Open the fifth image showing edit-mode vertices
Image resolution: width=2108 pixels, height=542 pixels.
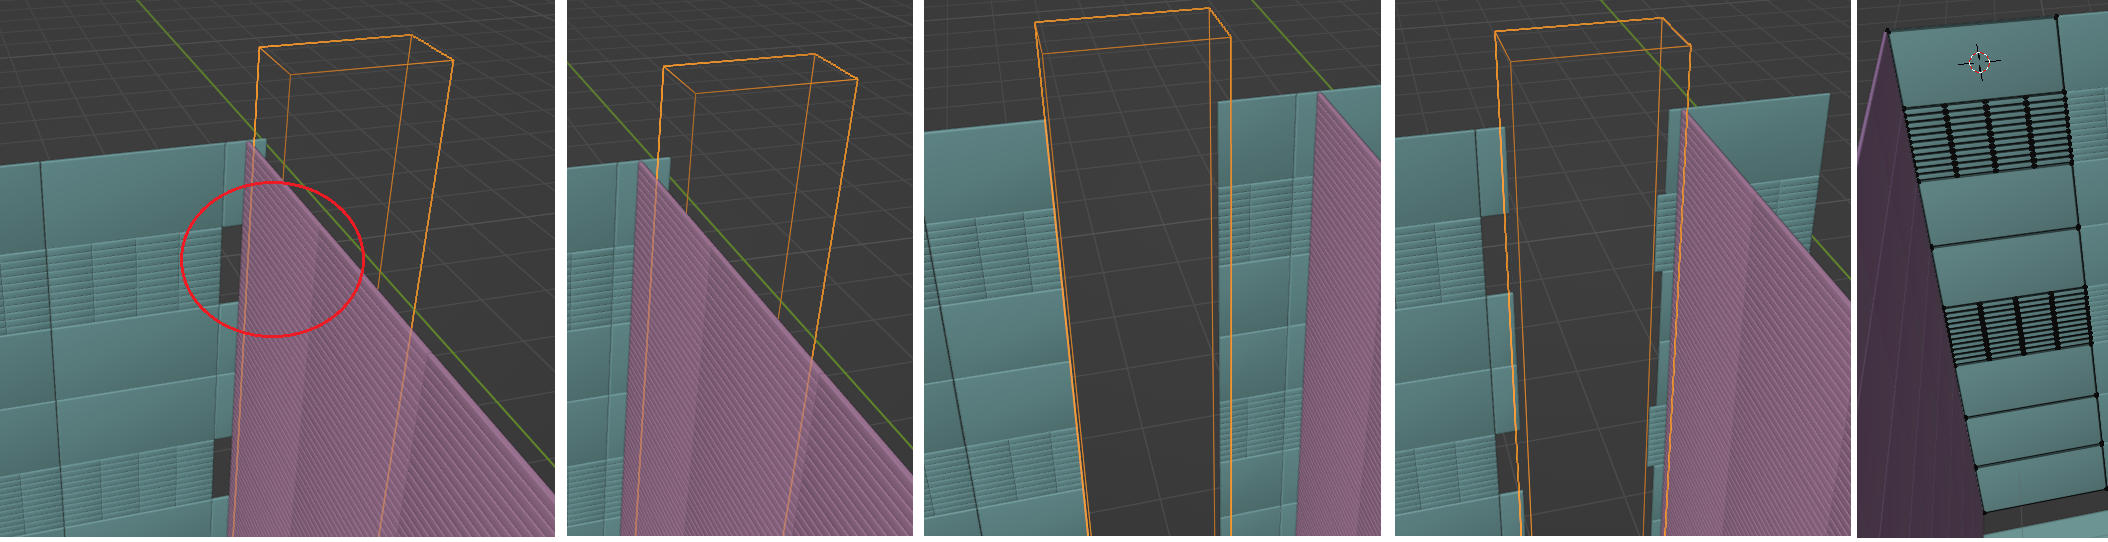pos(1982,268)
